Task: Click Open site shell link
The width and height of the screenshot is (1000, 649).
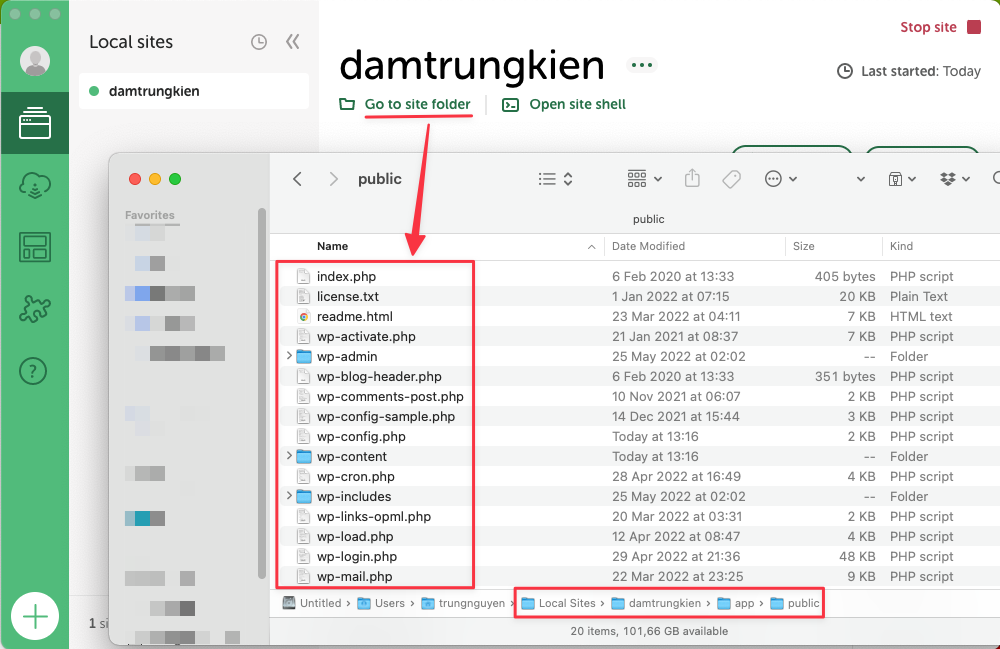Action: coord(577,105)
